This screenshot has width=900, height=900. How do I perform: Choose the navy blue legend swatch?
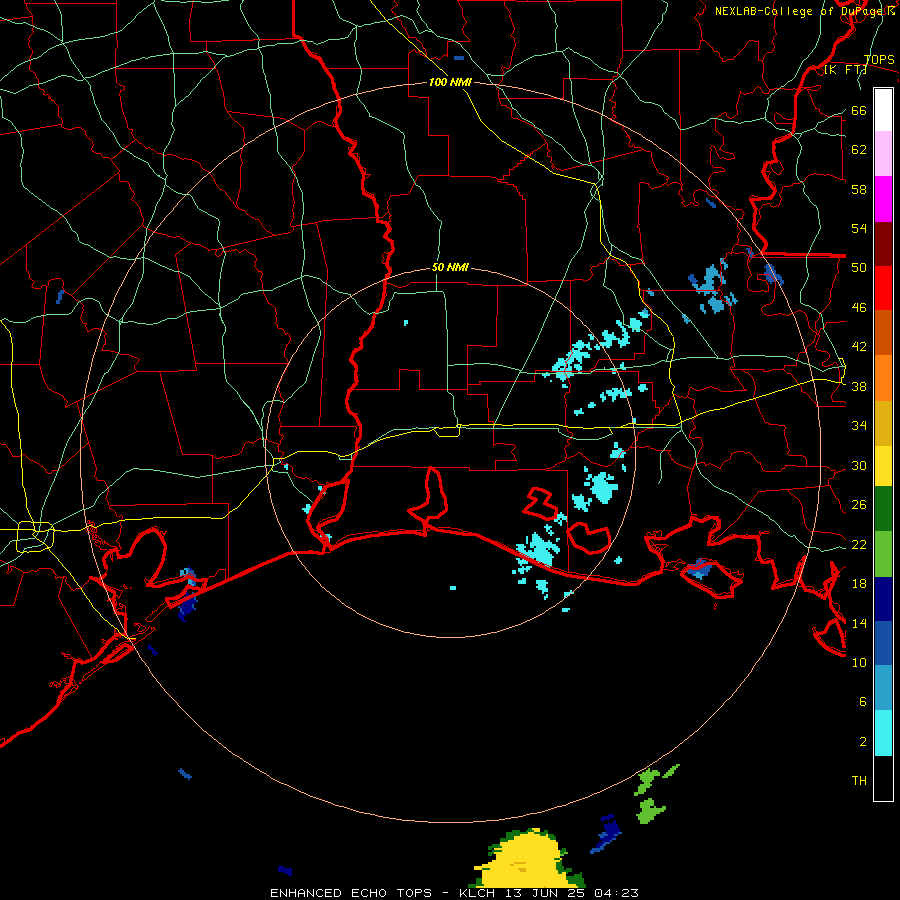click(883, 599)
